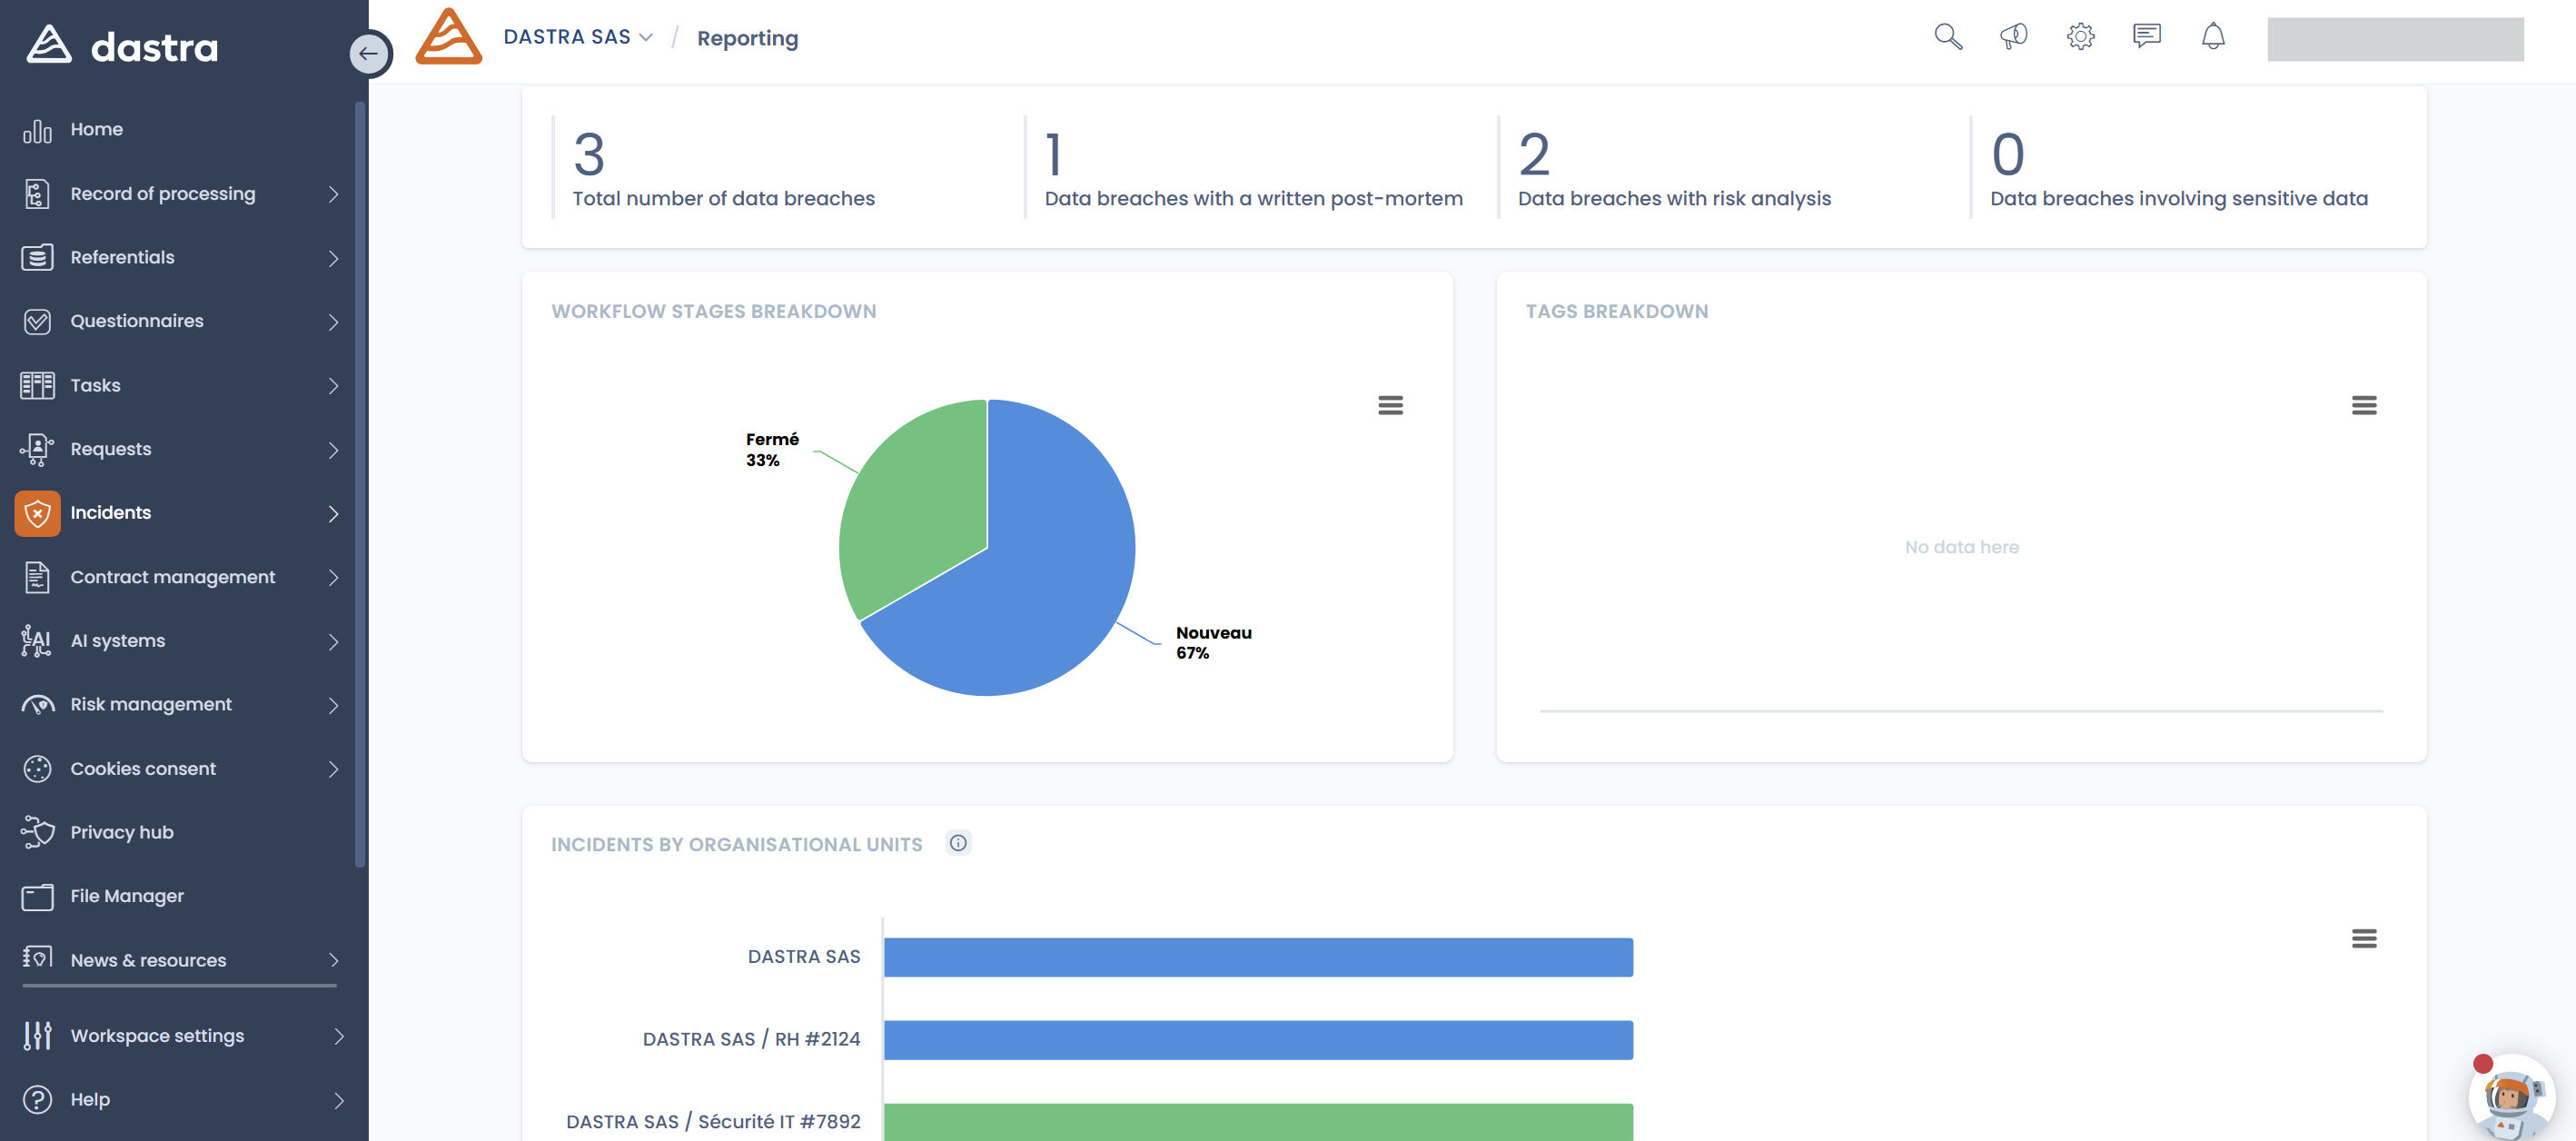Open Workflow Stages chart hamburger menu
2576x1141 pixels.
click(x=1390, y=405)
